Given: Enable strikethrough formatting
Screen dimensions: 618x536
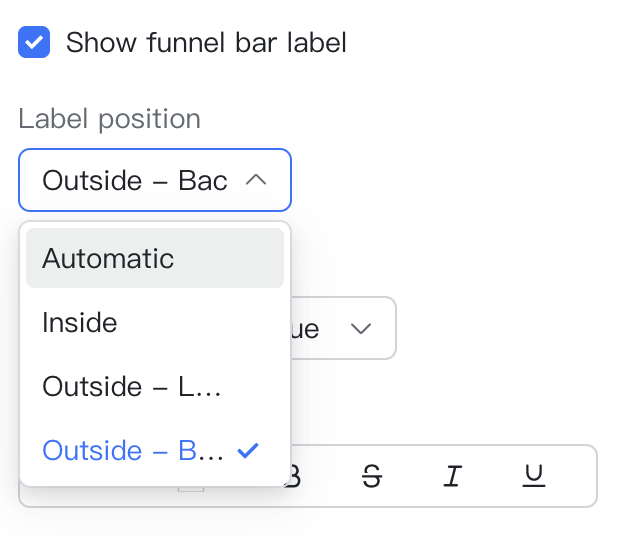Looking at the screenshot, I should 372,477.
